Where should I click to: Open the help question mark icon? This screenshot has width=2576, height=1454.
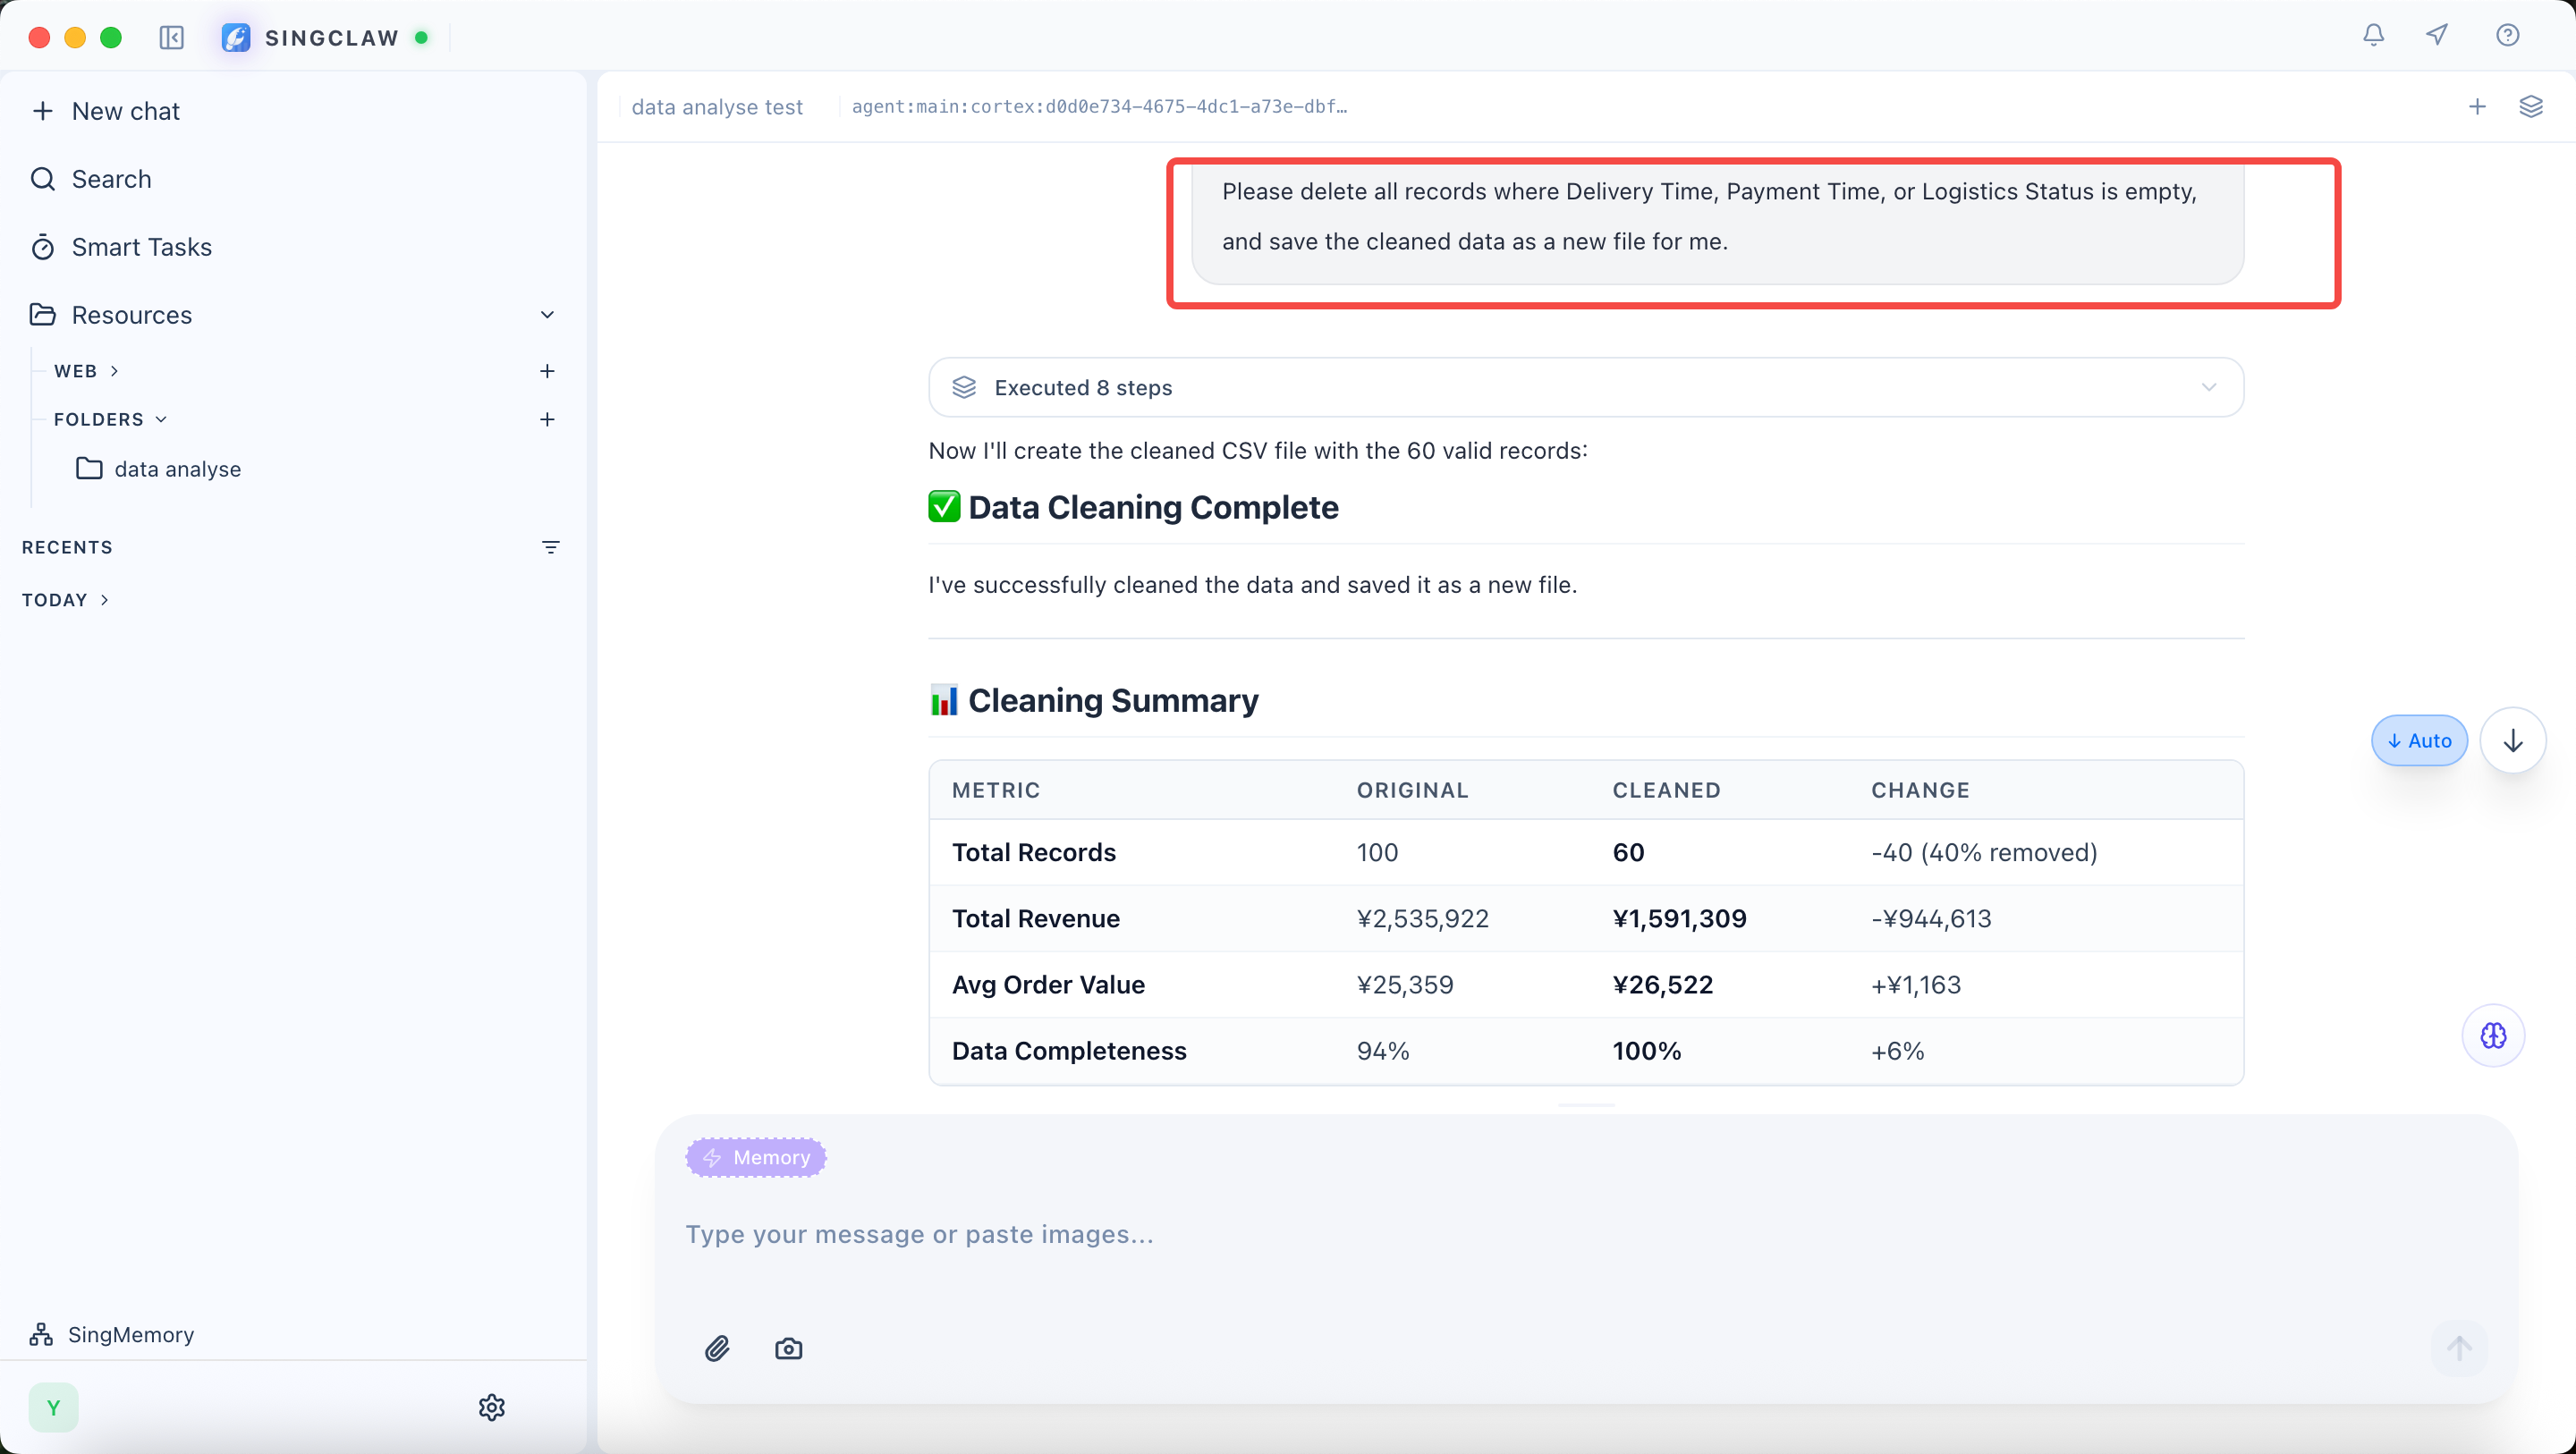point(2507,36)
